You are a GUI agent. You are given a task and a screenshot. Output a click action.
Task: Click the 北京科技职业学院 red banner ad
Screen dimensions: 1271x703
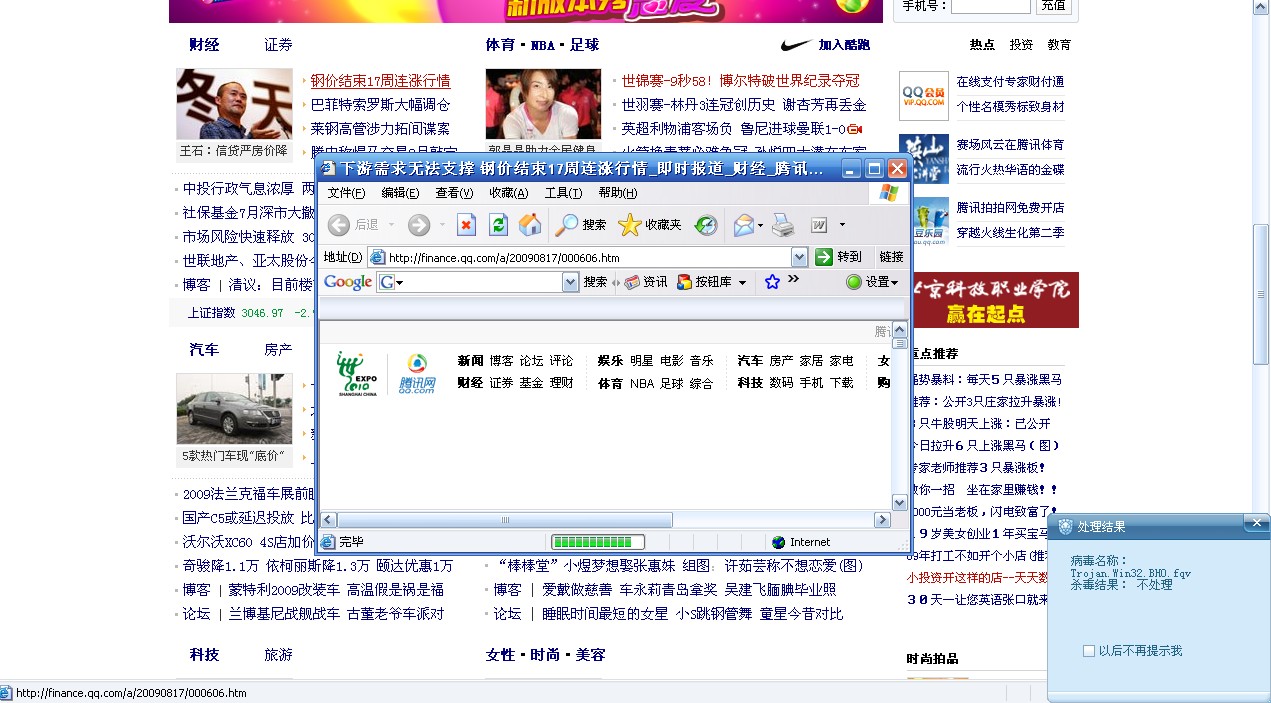tap(994, 300)
